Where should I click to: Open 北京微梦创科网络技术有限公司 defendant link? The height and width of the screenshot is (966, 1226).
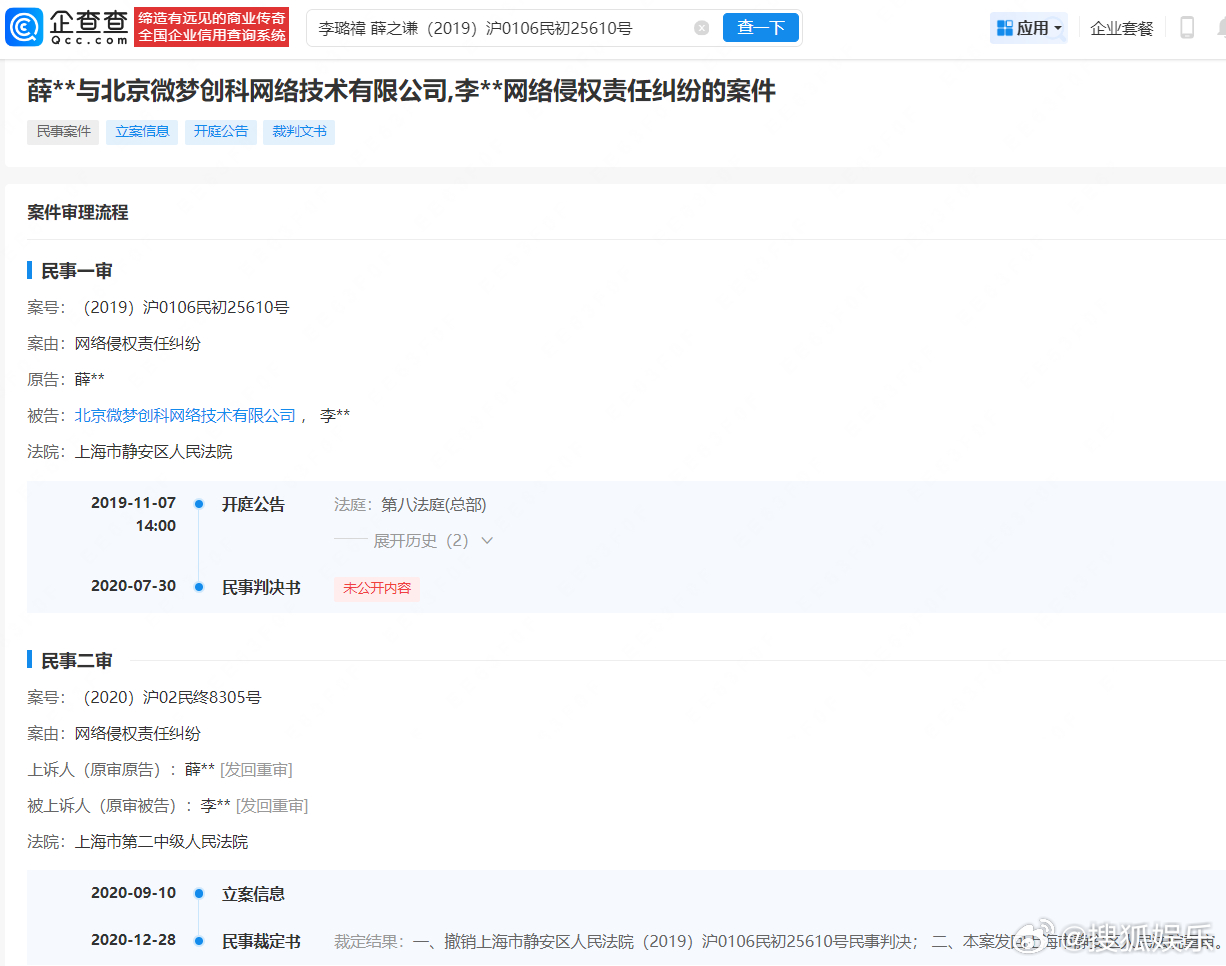[186, 416]
